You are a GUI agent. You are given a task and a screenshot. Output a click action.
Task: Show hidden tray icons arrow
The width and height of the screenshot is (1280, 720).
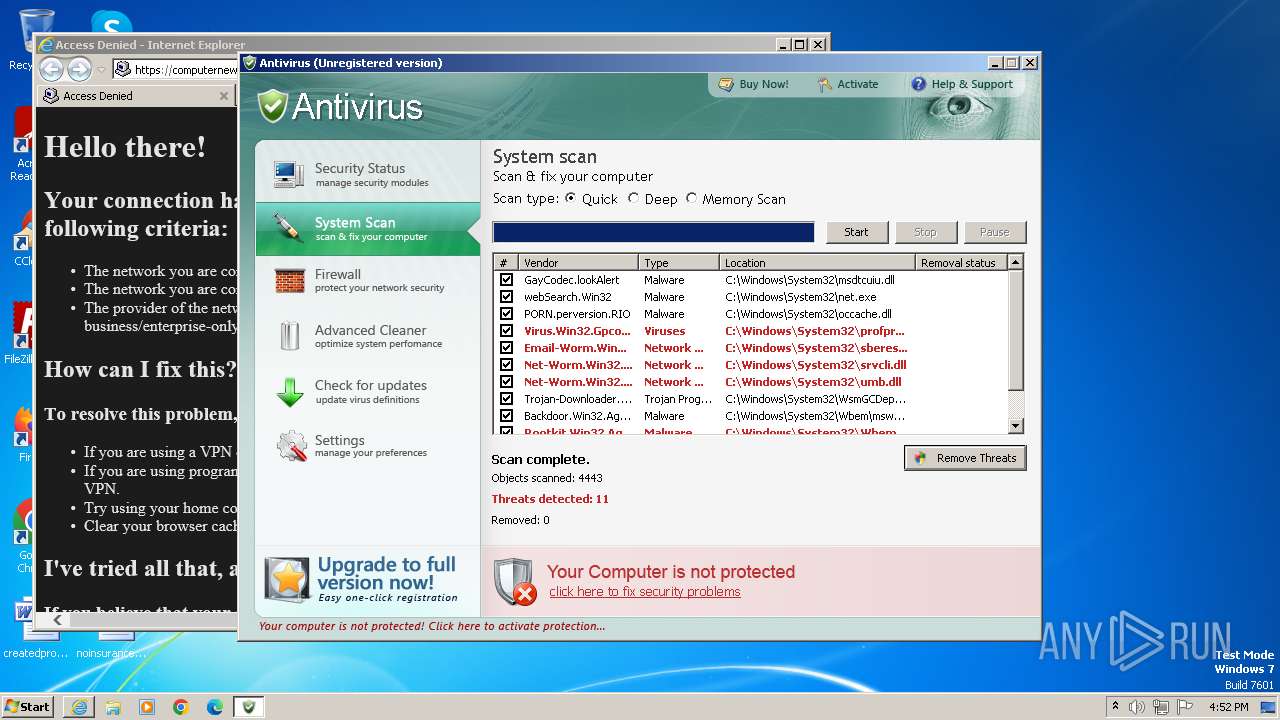pyautogui.click(x=1116, y=707)
